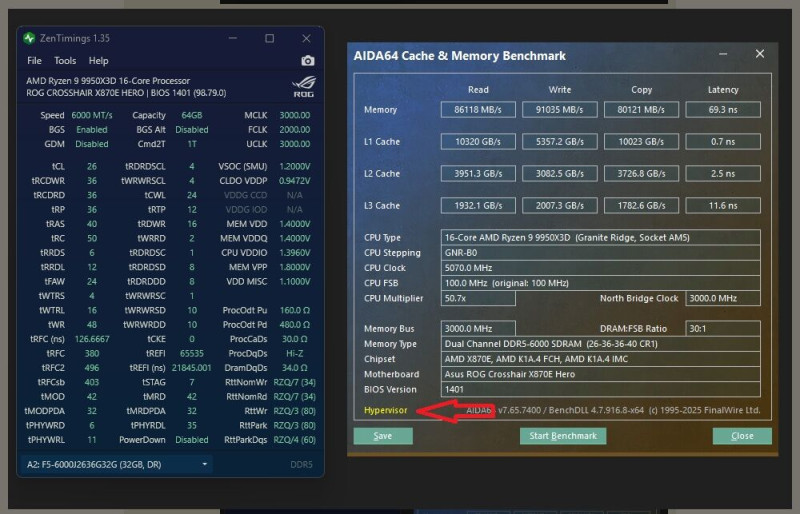The width and height of the screenshot is (800, 514).
Task: Click the RttParkDqs RZQ/4 (60) value
Action: (294, 439)
